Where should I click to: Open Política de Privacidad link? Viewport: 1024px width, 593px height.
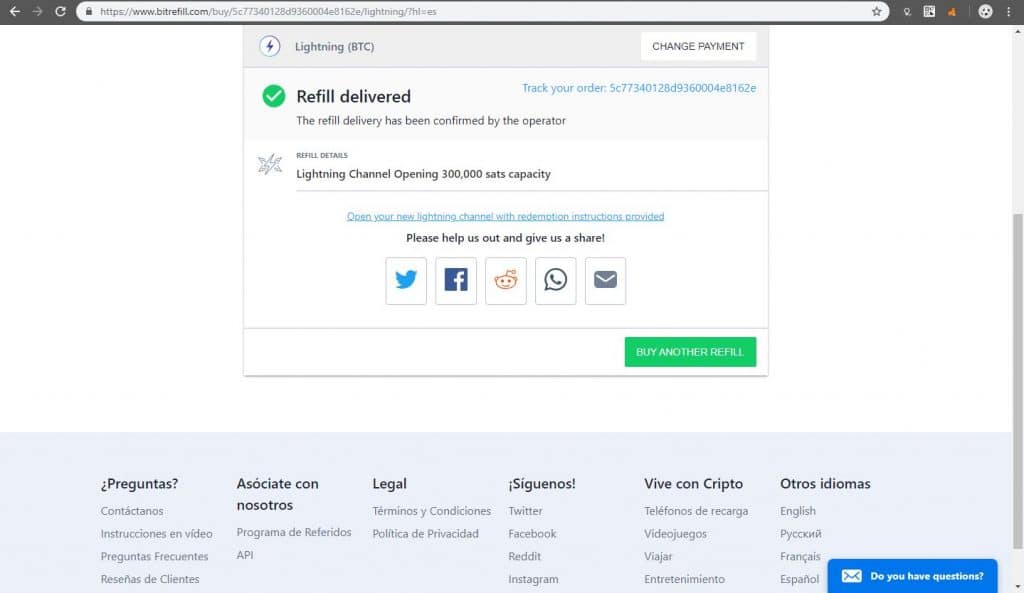(426, 534)
